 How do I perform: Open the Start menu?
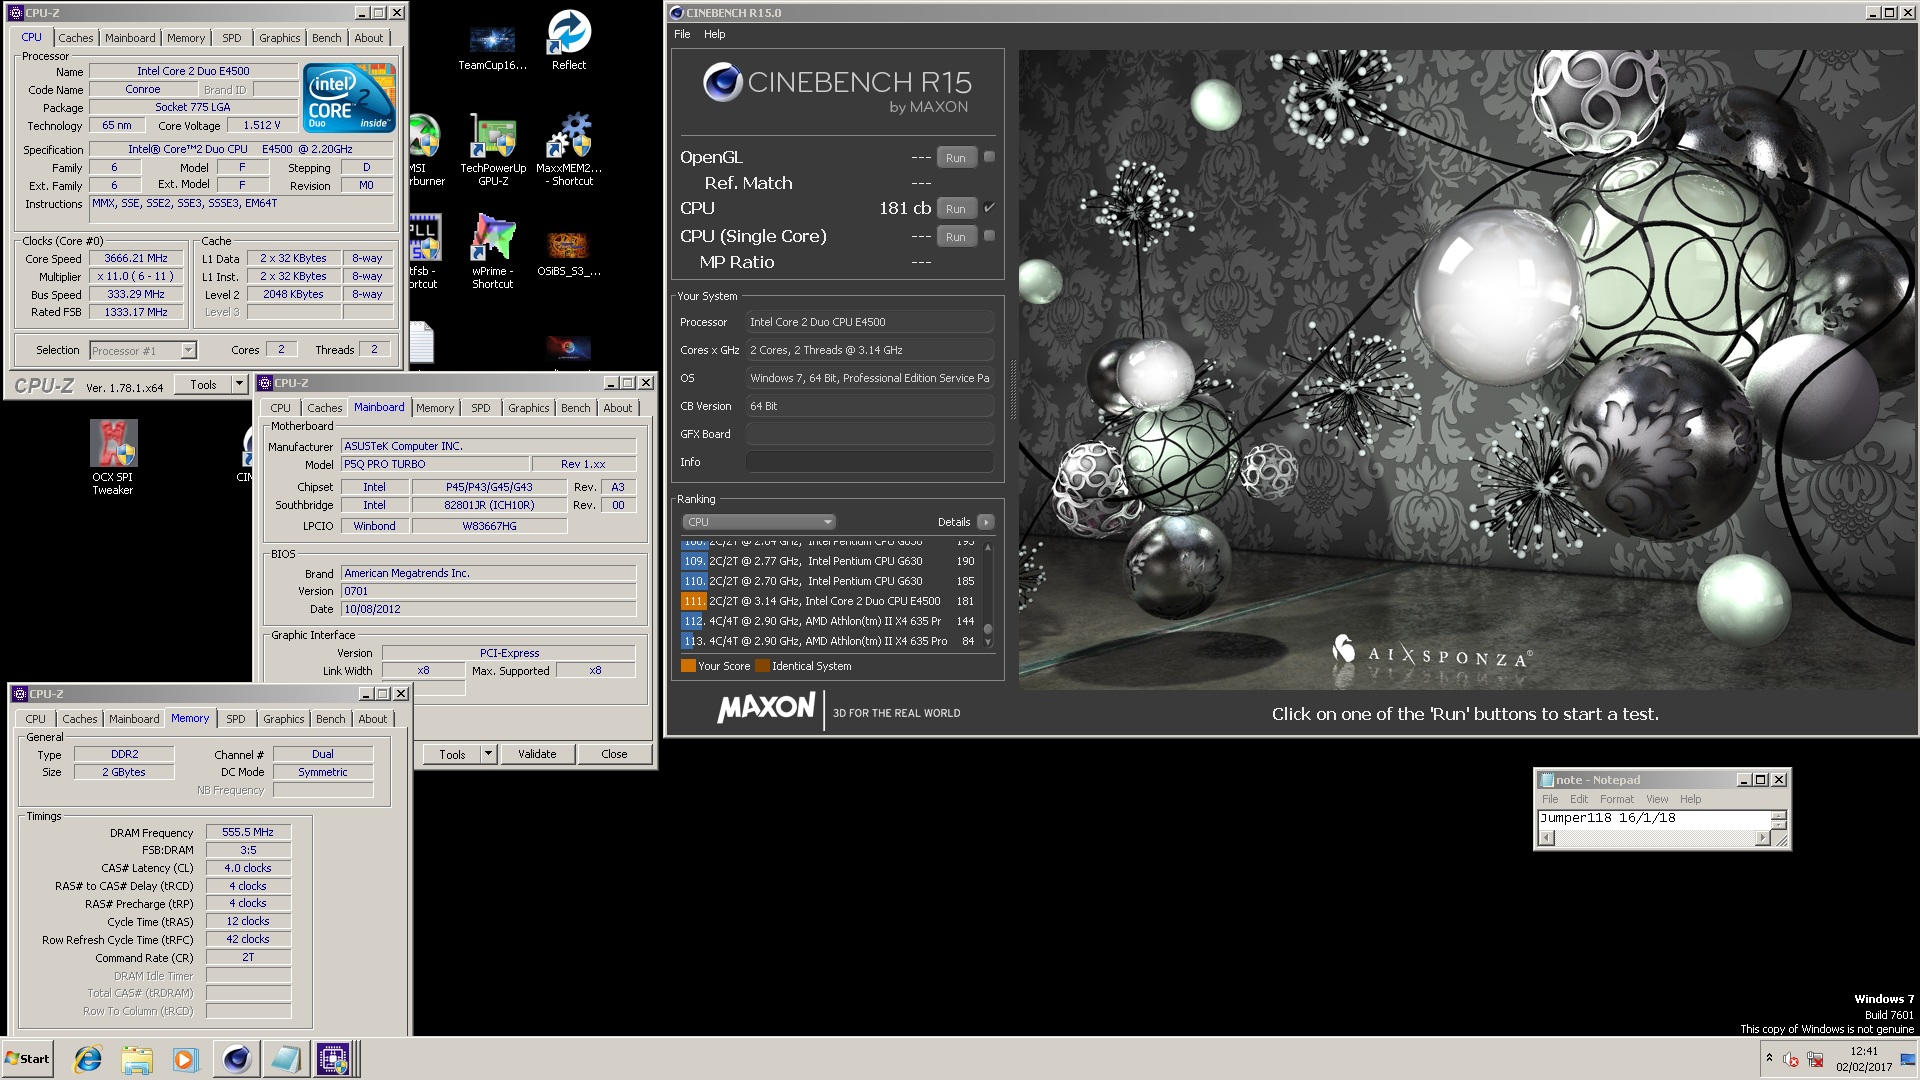(x=28, y=1059)
